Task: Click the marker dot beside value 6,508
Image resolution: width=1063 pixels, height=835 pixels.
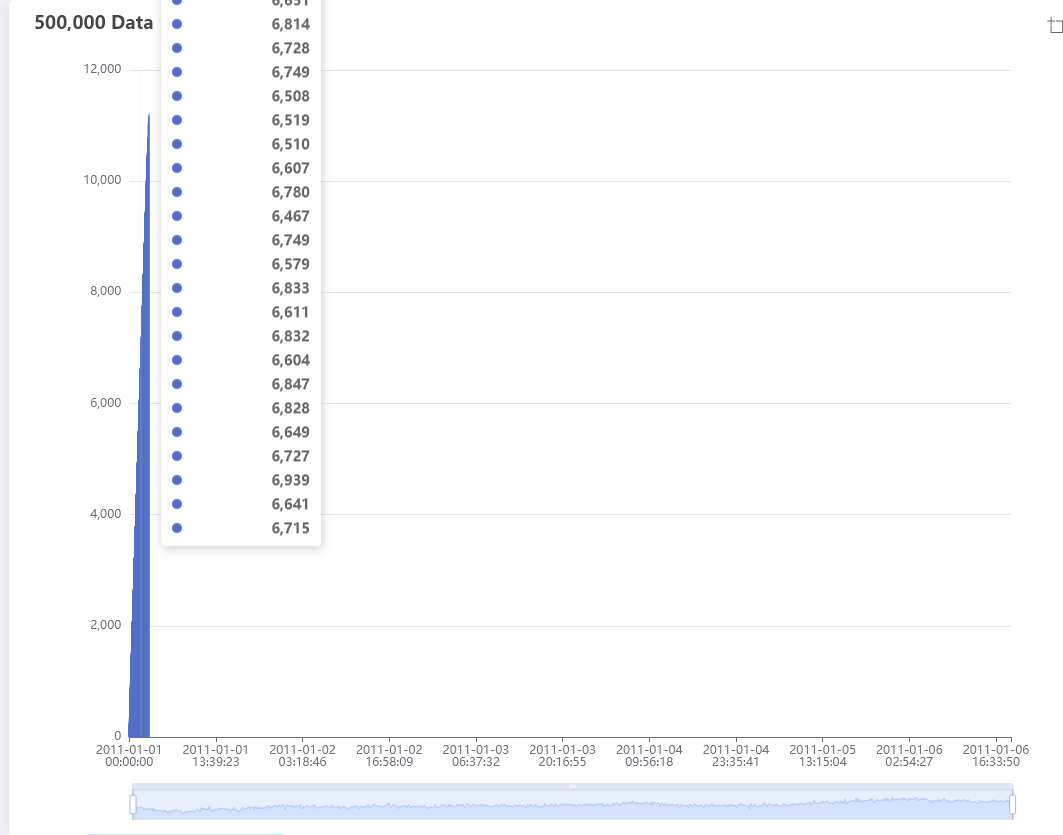Action: pos(177,96)
